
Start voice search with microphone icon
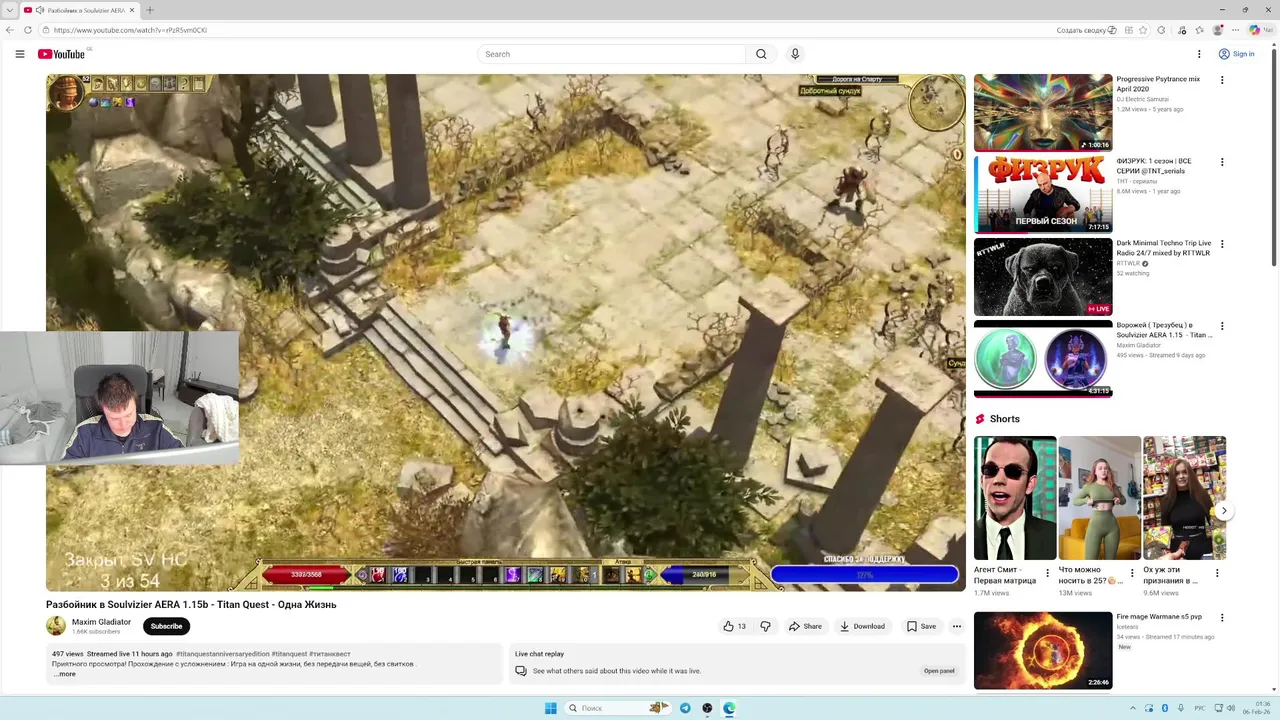(x=795, y=54)
